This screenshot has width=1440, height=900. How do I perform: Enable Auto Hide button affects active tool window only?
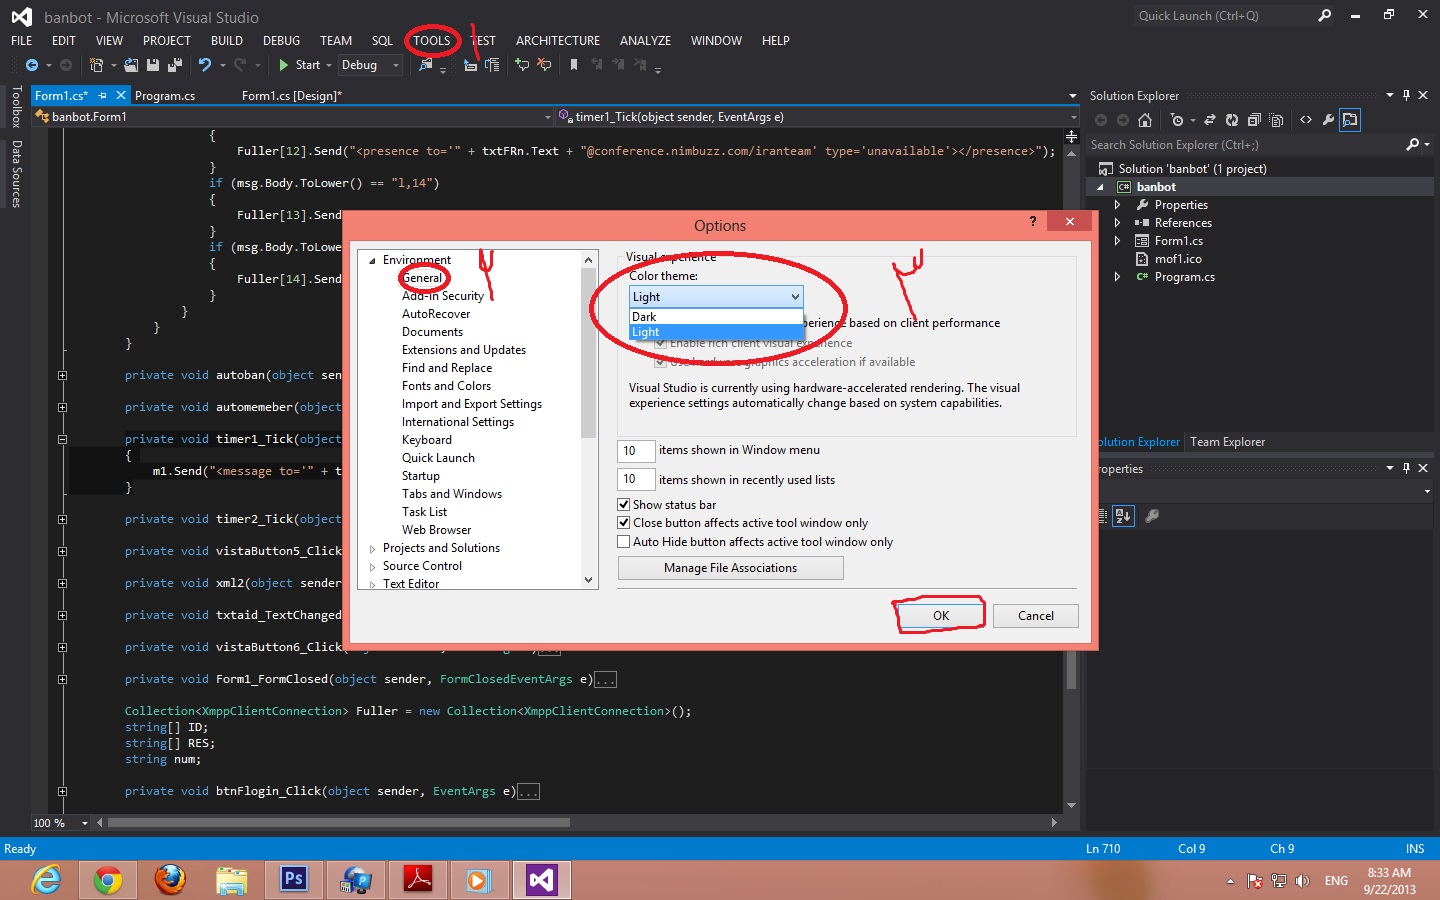coord(624,542)
